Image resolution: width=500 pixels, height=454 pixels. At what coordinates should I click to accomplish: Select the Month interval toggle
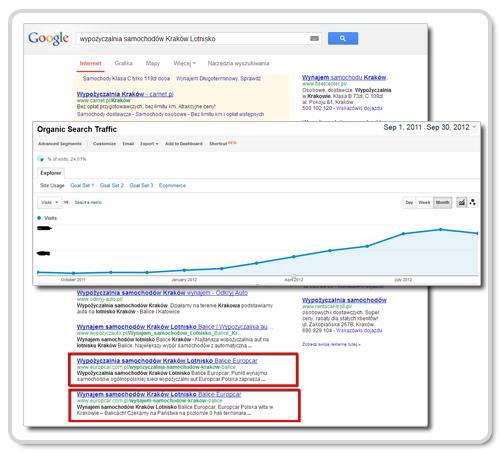442,202
